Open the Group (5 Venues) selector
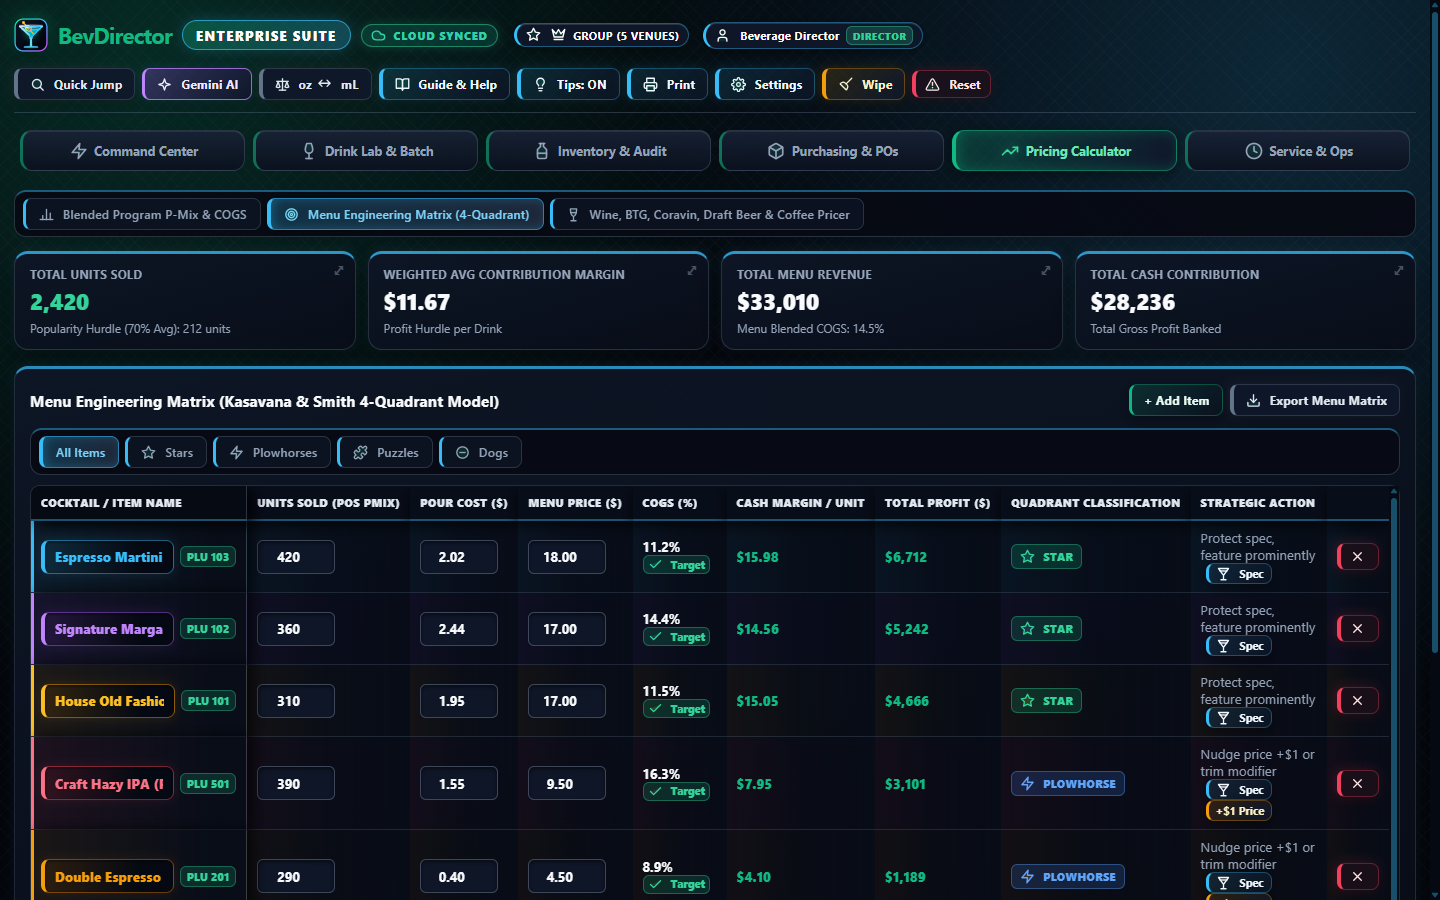 point(601,36)
